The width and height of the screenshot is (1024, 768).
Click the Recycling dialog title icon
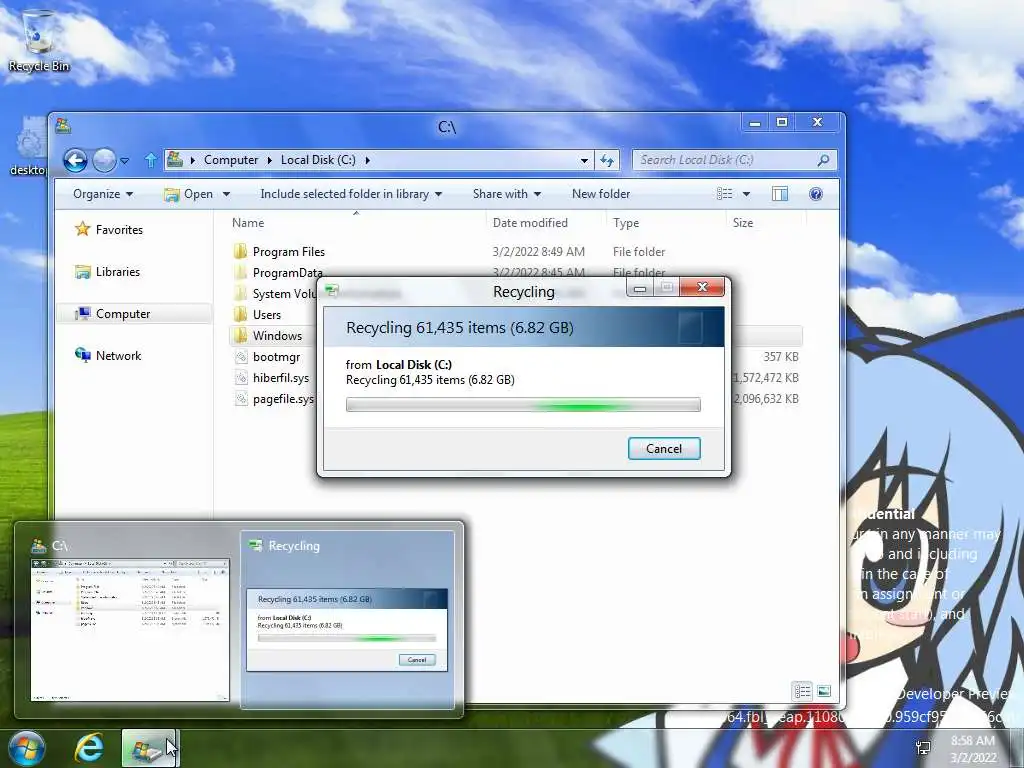pyautogui.click(x=332, y=291)
